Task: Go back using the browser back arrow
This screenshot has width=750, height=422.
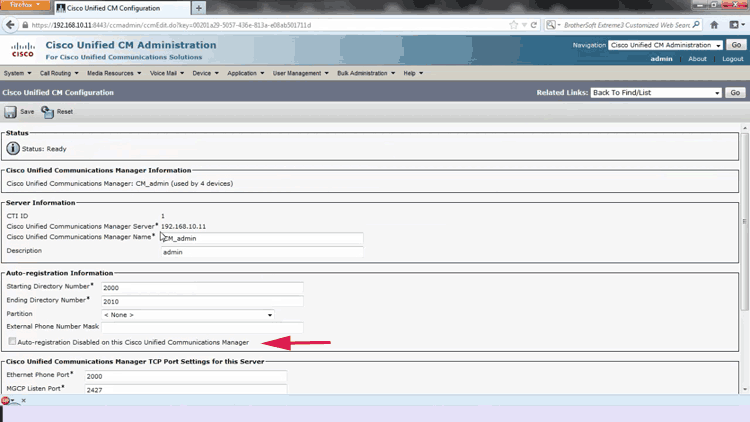Action: tap(10, 25)
